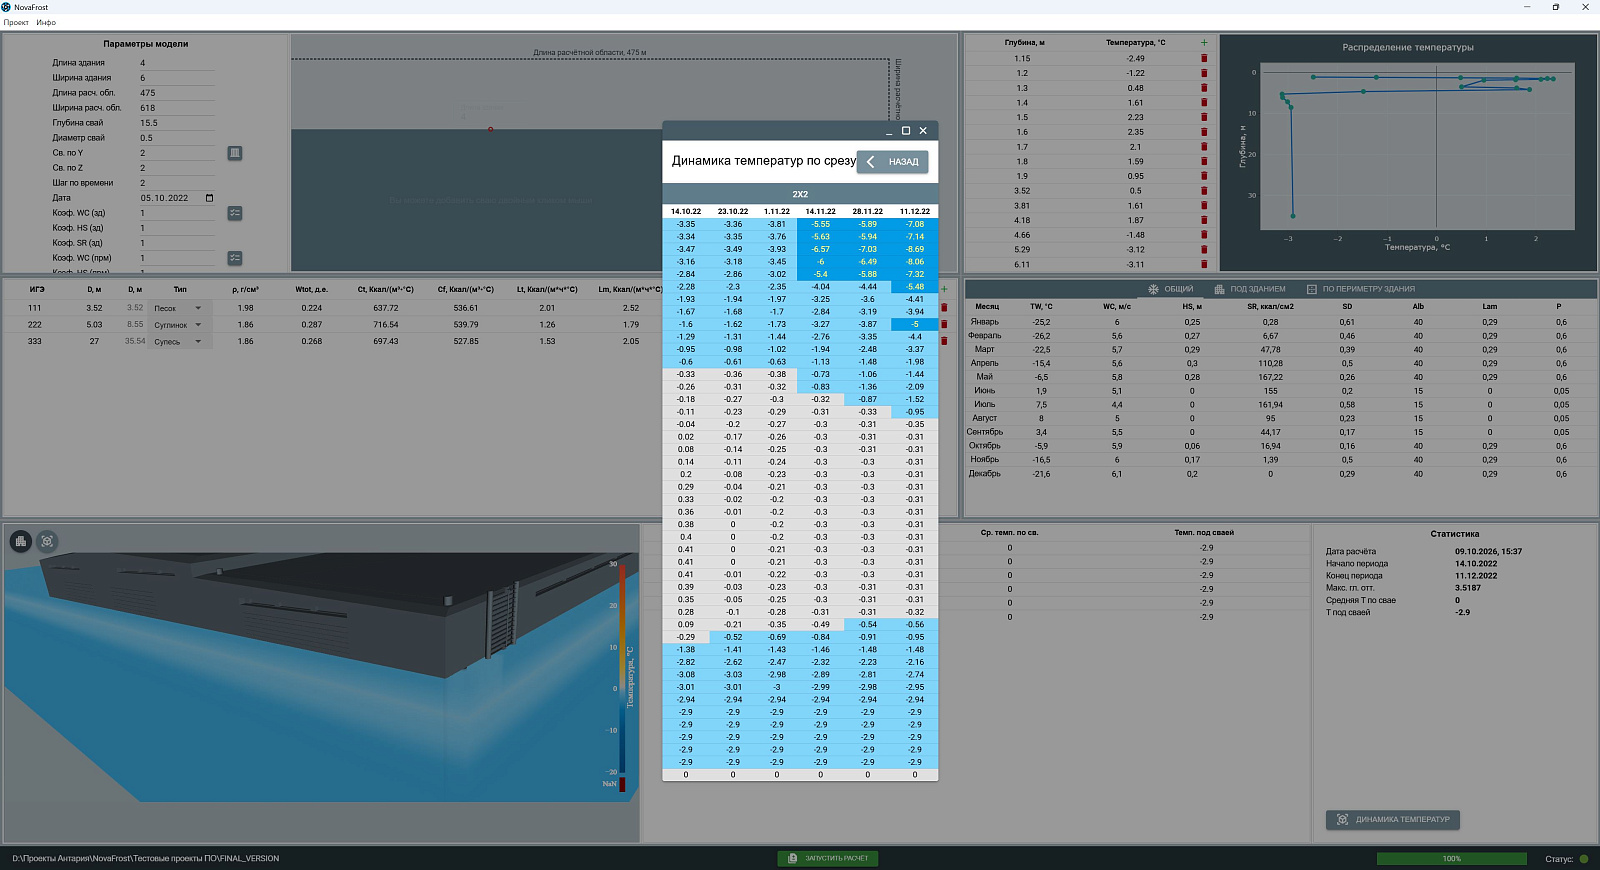Click the pile grid icon beside Св. по Y
The image size is (1600, 870).
pos(235,153)
